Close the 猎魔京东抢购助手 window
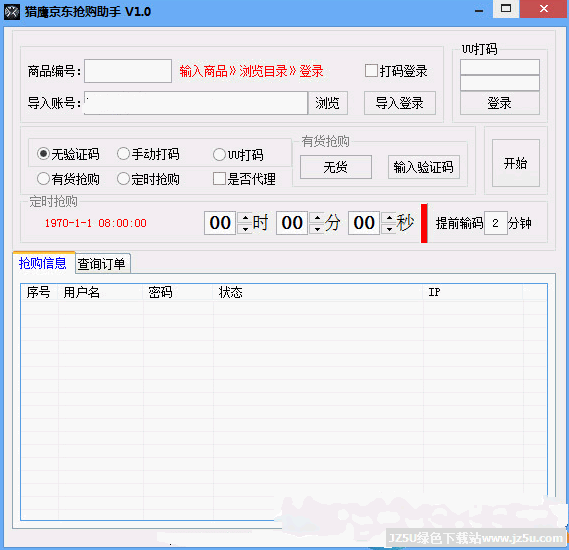569x550 pixels. tap(544, 9)
